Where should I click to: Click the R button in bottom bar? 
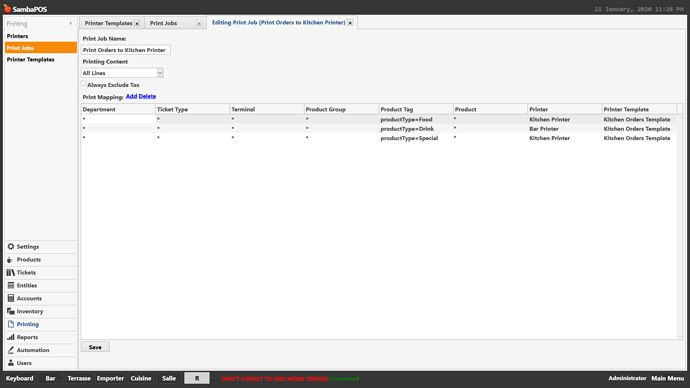(x=197, y=378)
